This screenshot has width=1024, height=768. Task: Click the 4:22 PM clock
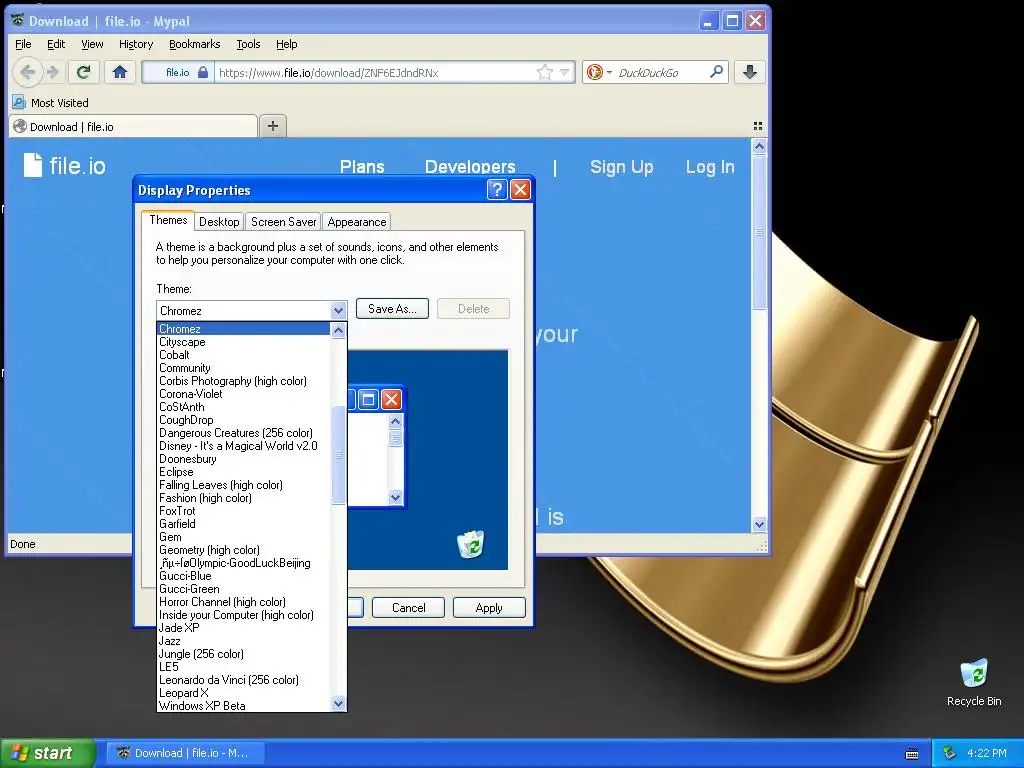coord(986,753)
